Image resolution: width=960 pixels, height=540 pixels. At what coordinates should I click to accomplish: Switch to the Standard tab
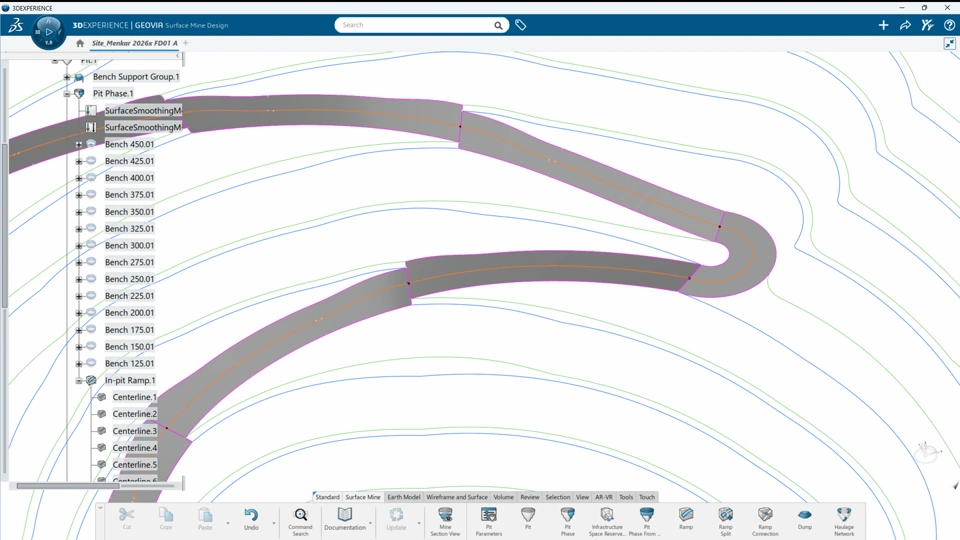coord(328,497)
